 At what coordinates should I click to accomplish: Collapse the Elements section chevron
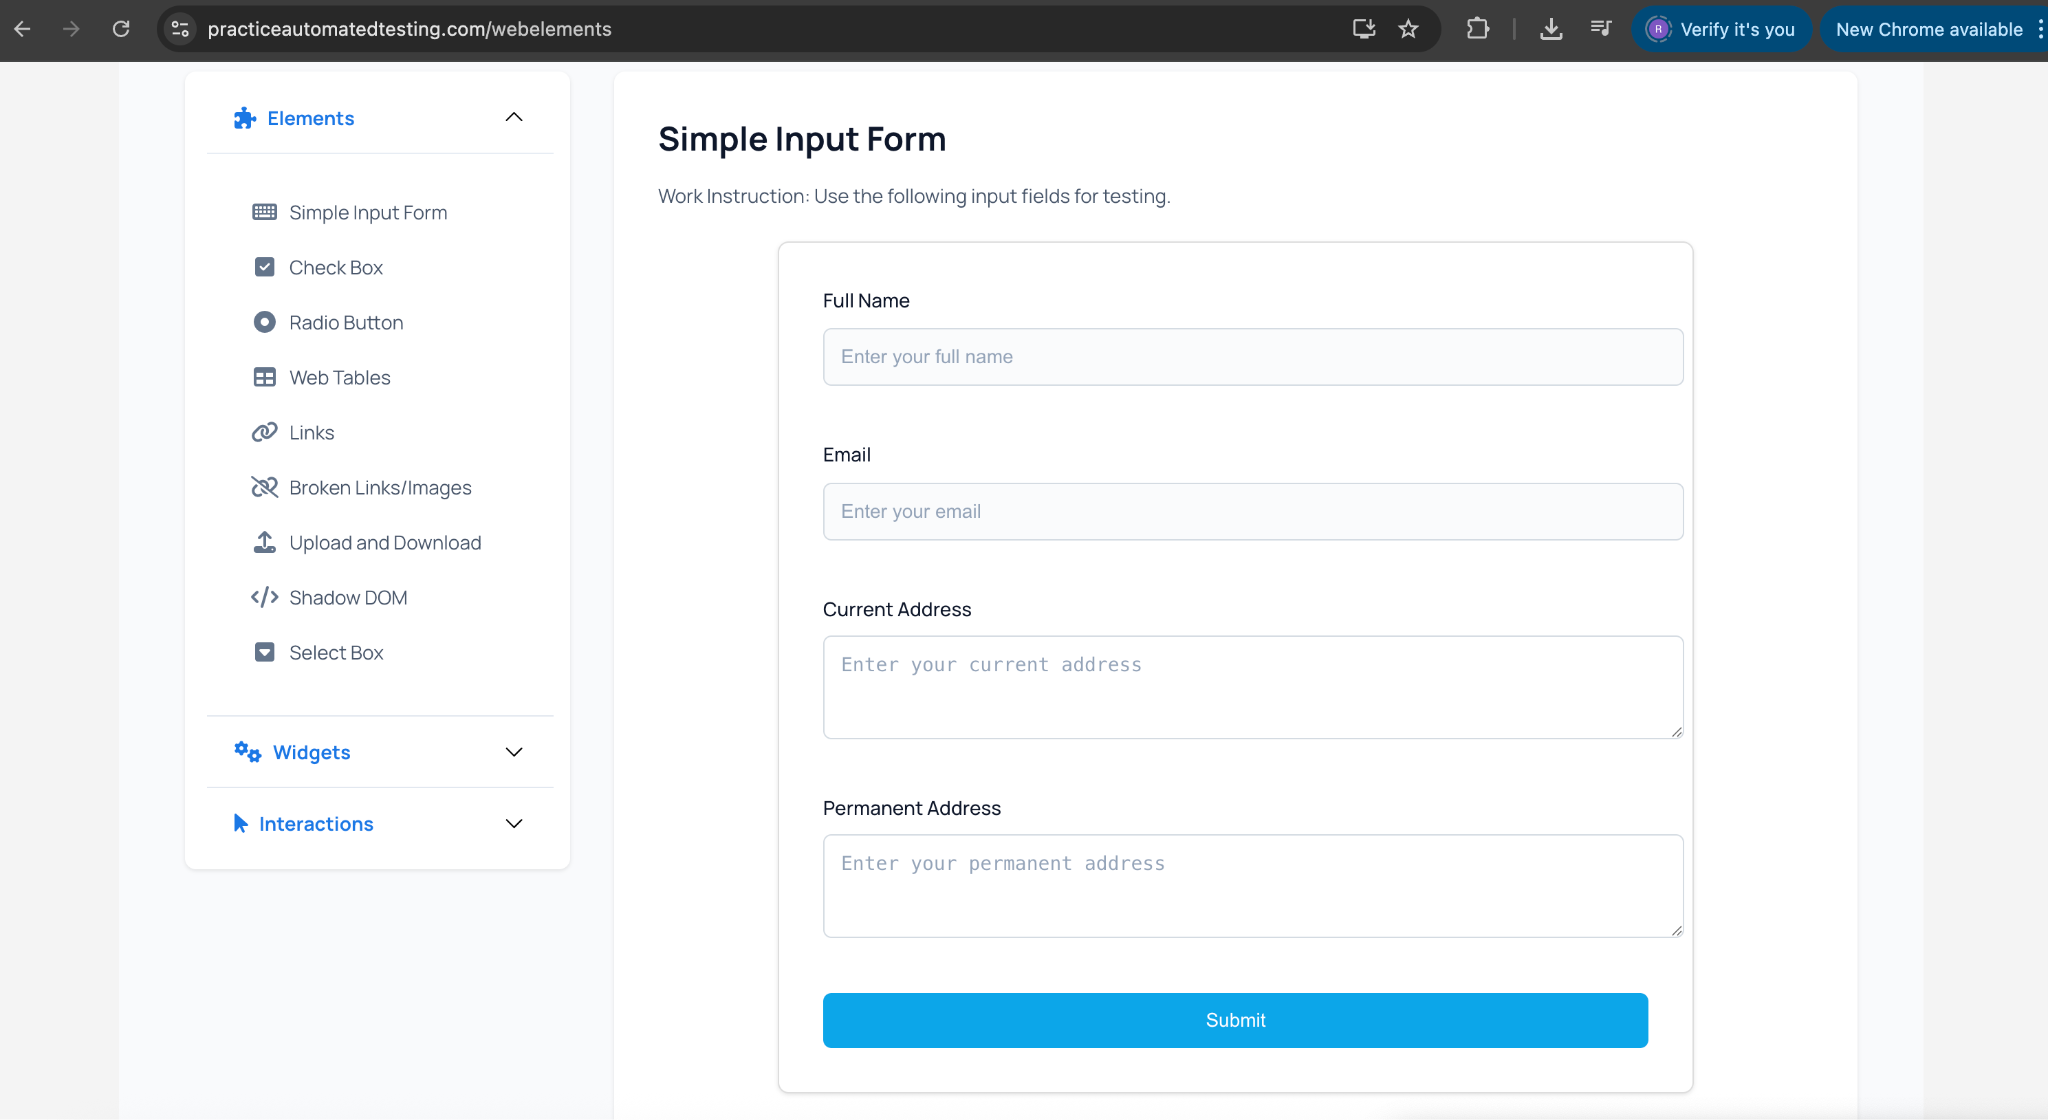click(x=514, y=117)
